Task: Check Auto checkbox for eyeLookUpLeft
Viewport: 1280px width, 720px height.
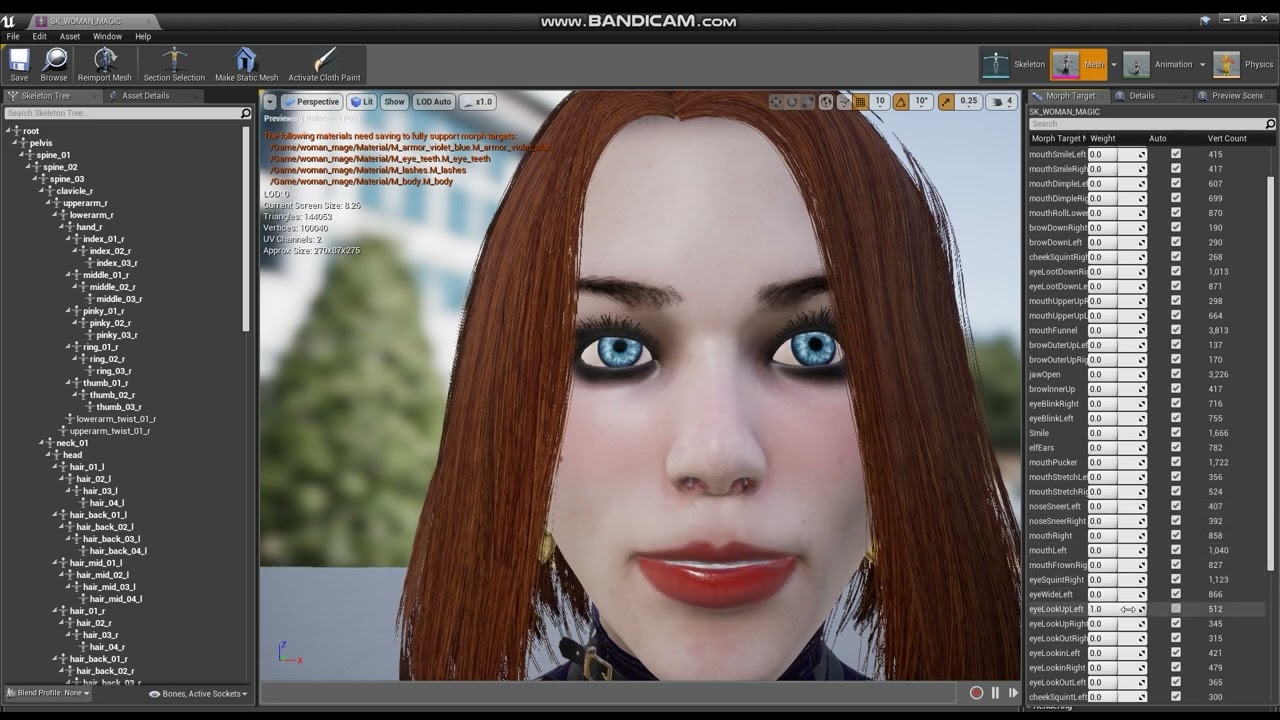Action: coord(1176,608)
